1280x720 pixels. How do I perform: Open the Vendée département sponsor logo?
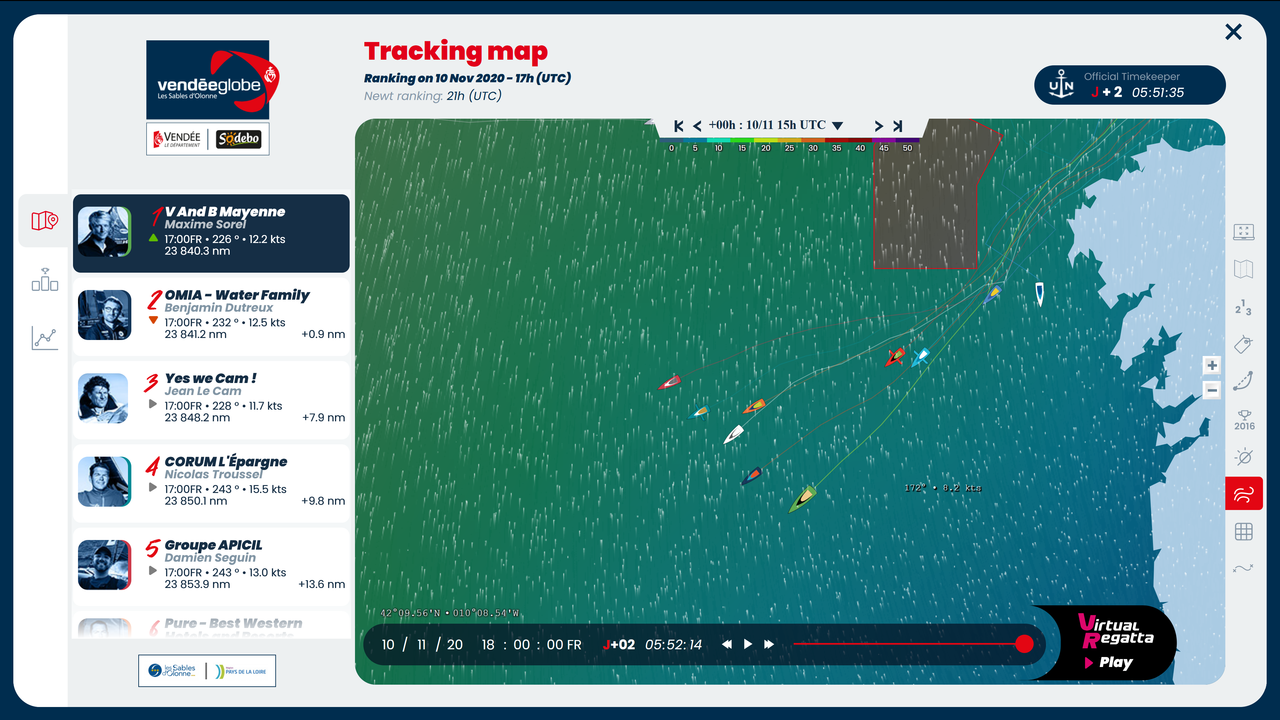(x=177, y=139)
